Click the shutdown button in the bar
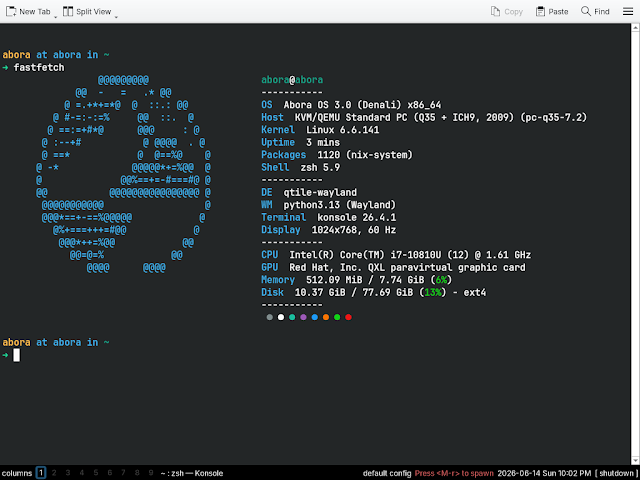Viewport: 640px width, 480px height. coord(617,473)
